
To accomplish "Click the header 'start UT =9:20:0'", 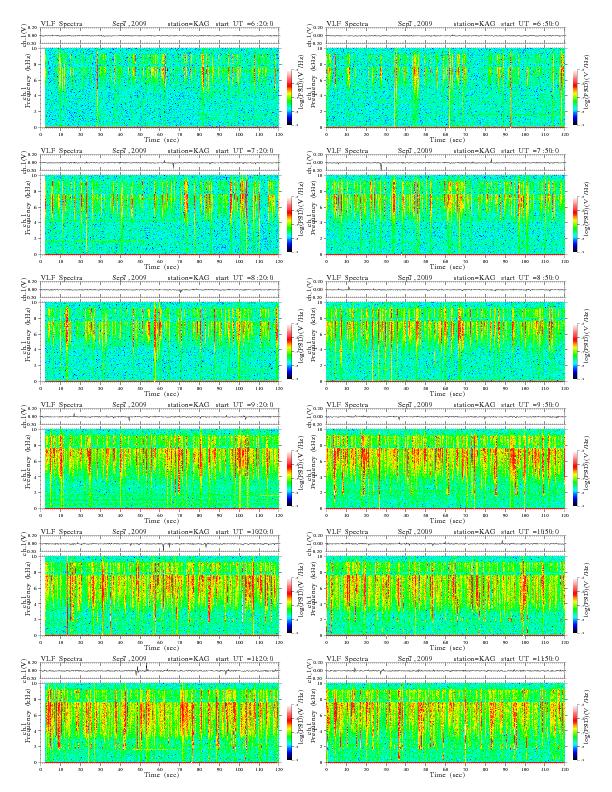I will click(x=244, y=405).
